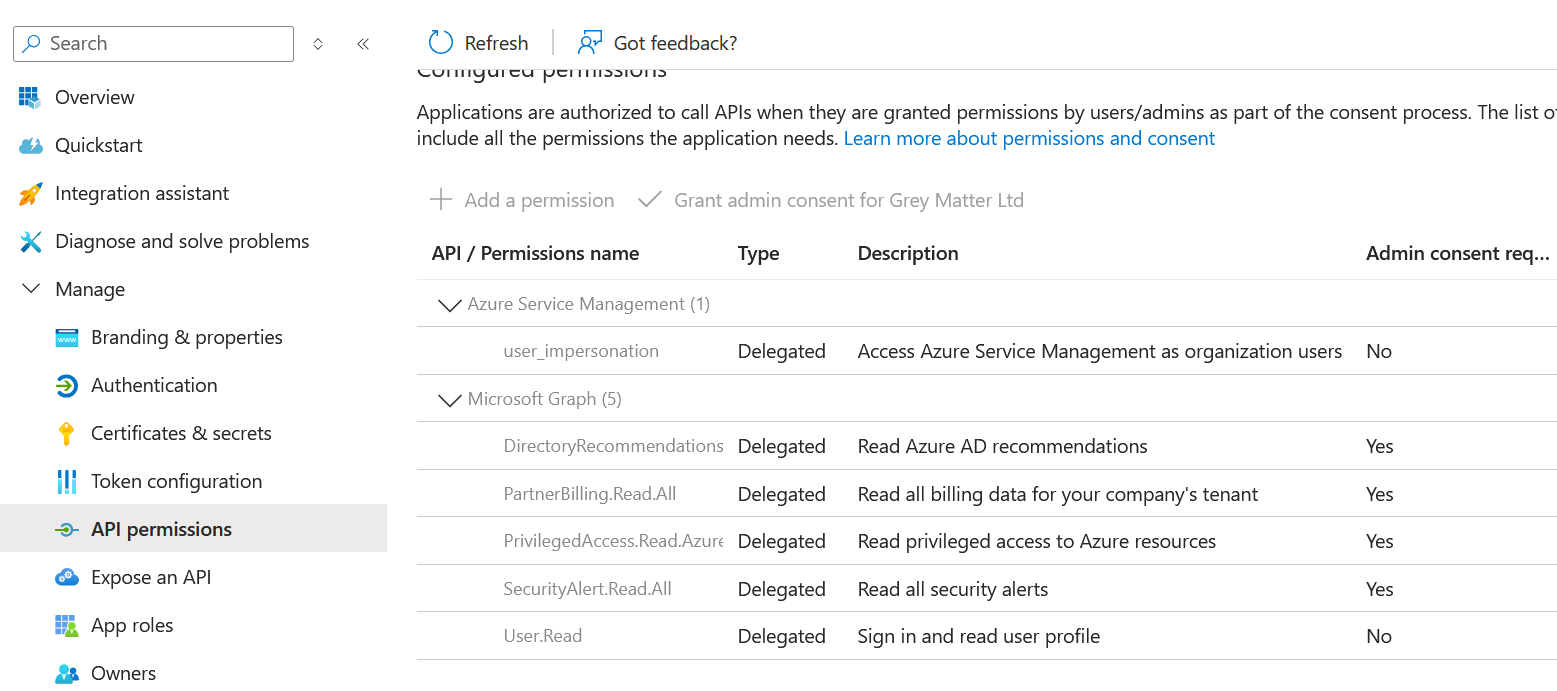The image size is (1557, 691).
Task: Select the Authentication sidebar icon
Action: [66, 385]
